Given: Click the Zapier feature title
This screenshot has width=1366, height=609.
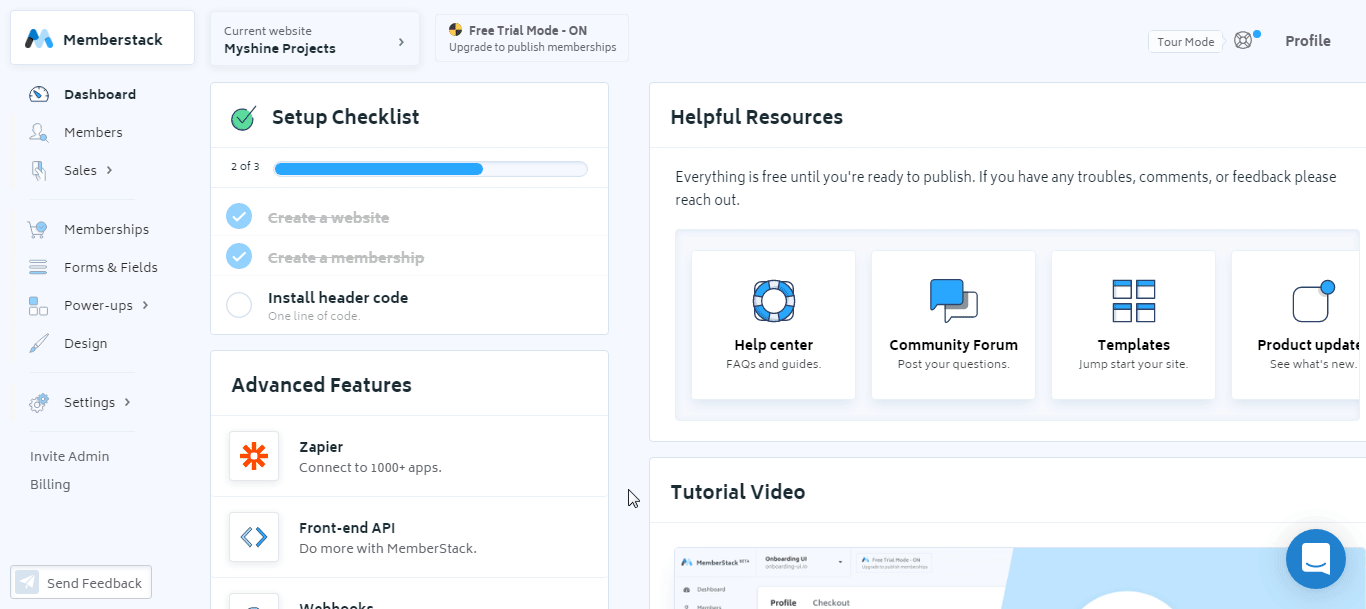Looking at the screenshot, I should tap(321, 447).
